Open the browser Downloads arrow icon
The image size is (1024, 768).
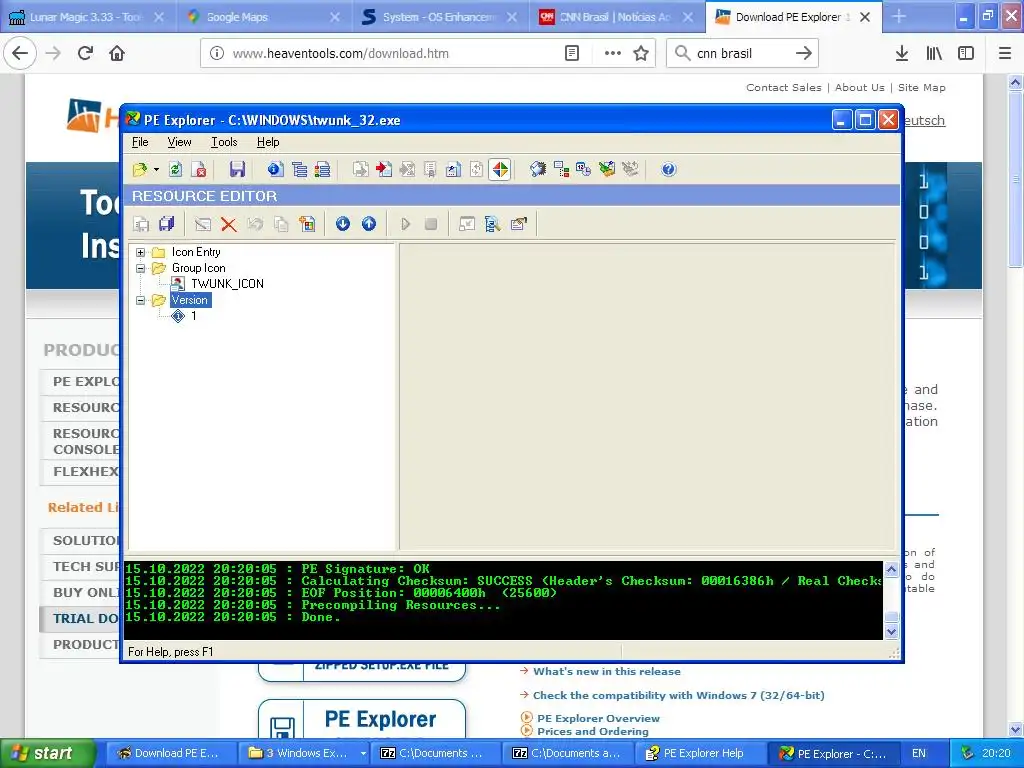pyautogui.click(x=902, y=54)
